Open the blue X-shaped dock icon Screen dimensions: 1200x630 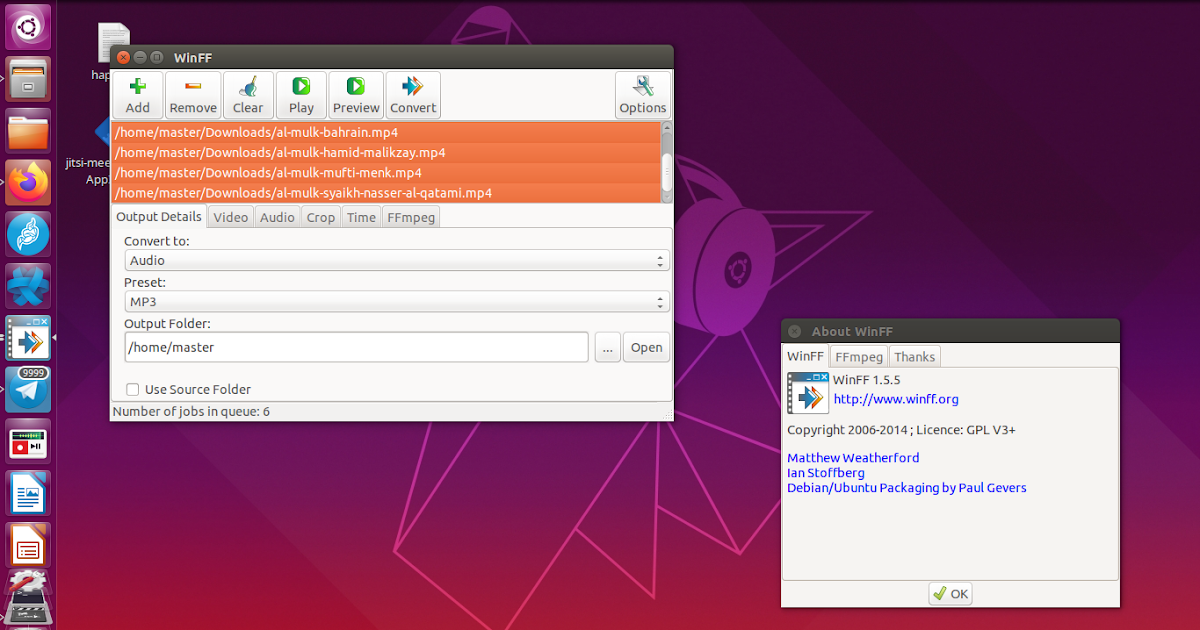tap(28, 286)
